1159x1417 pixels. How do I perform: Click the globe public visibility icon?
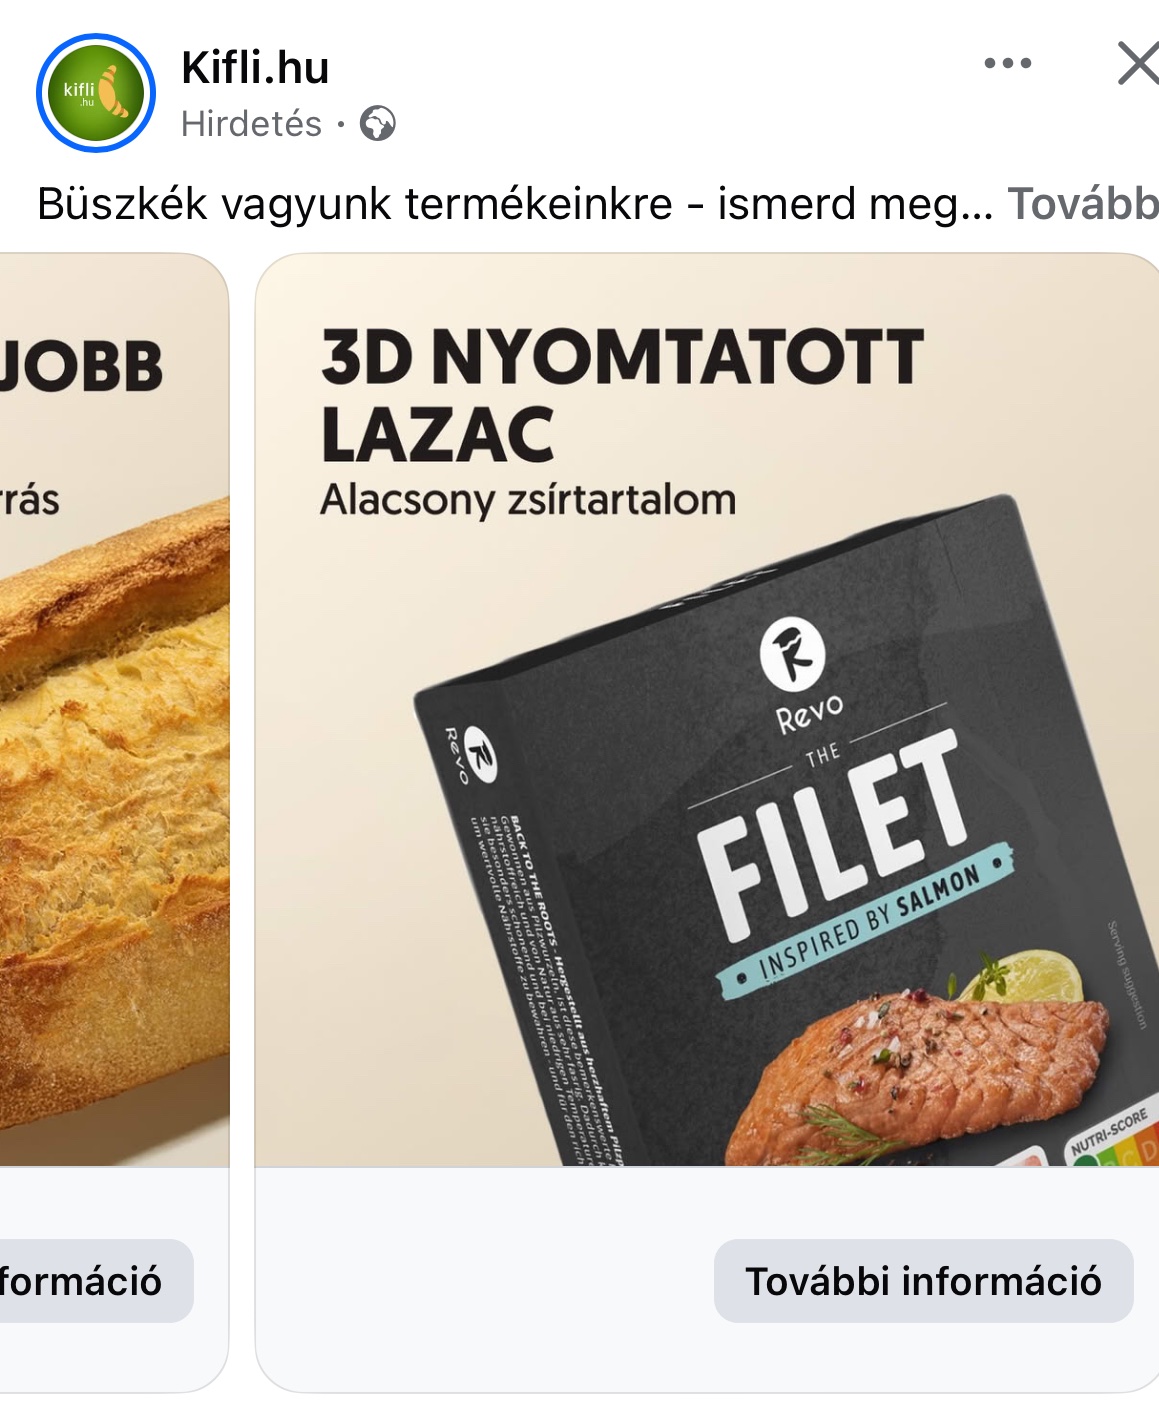[x=378, y=124]
